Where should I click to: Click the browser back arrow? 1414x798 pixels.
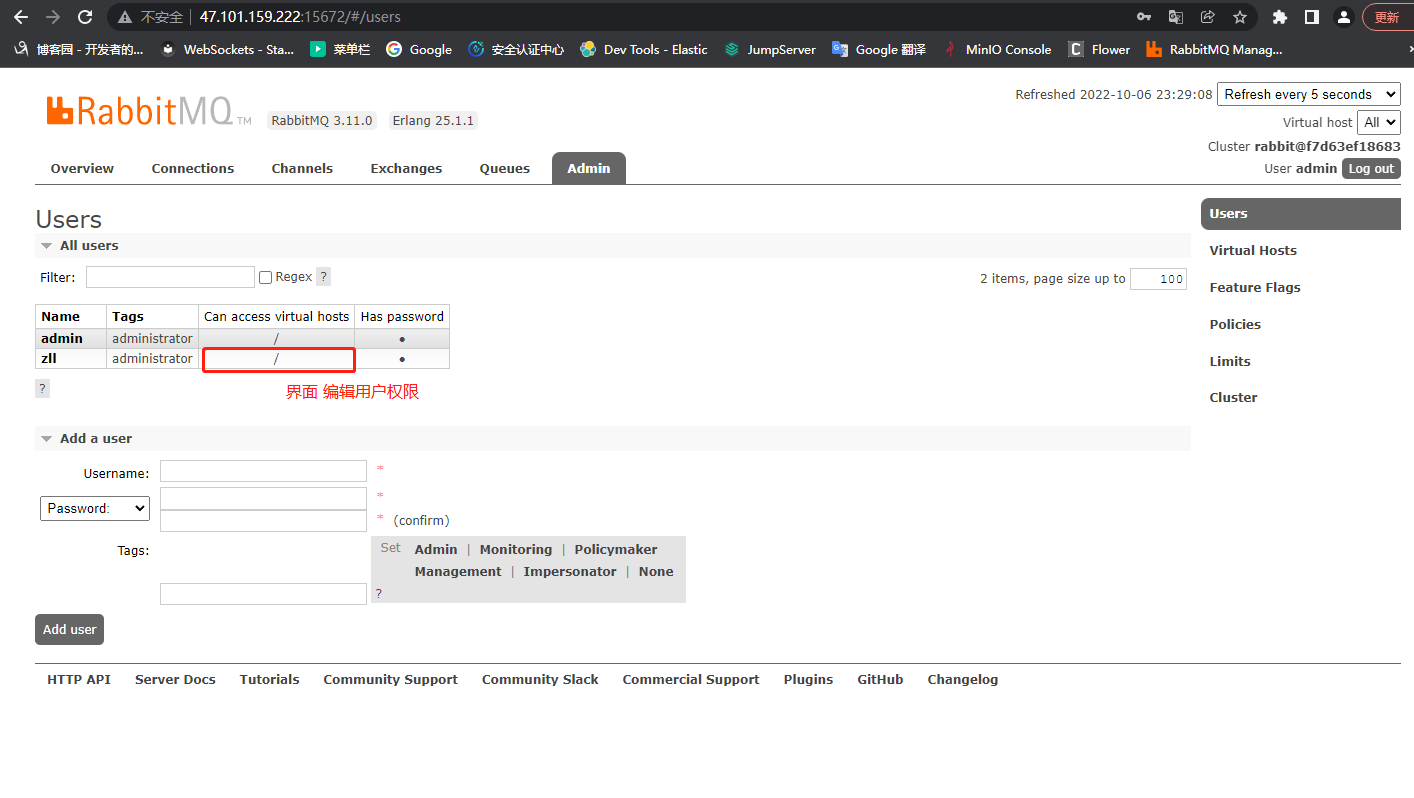point(21,17)
